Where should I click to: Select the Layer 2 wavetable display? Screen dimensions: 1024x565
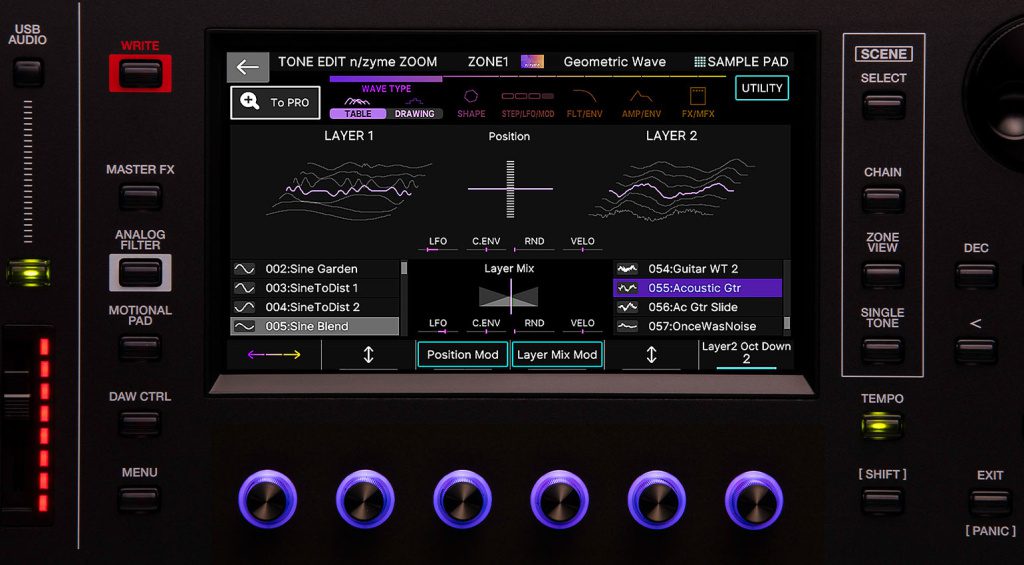(x=671, y=189)
